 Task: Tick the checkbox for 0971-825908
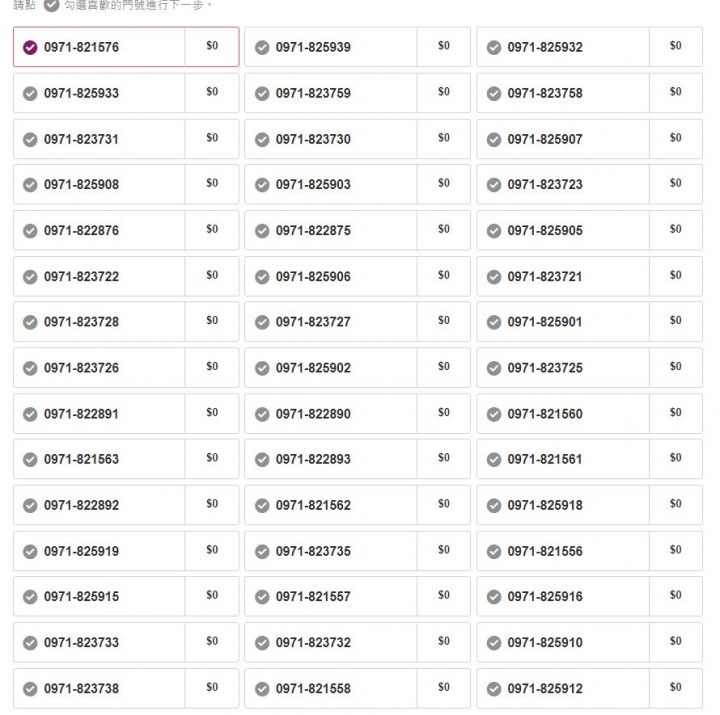click(x=30, y=185)
